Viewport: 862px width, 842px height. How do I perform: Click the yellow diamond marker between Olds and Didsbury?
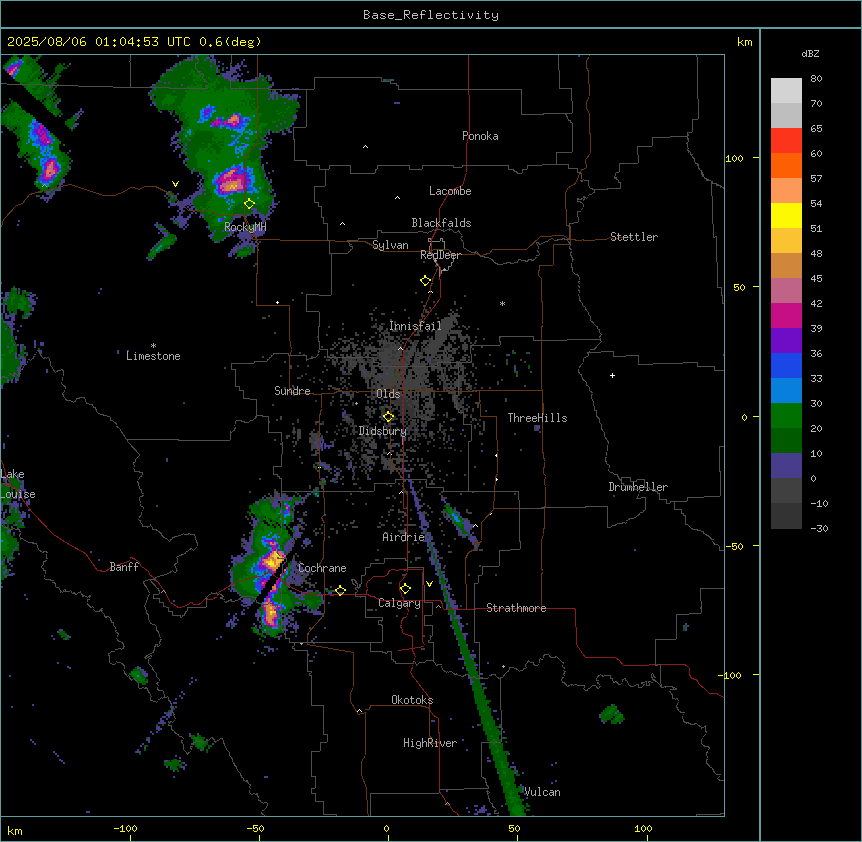[388, 417]
